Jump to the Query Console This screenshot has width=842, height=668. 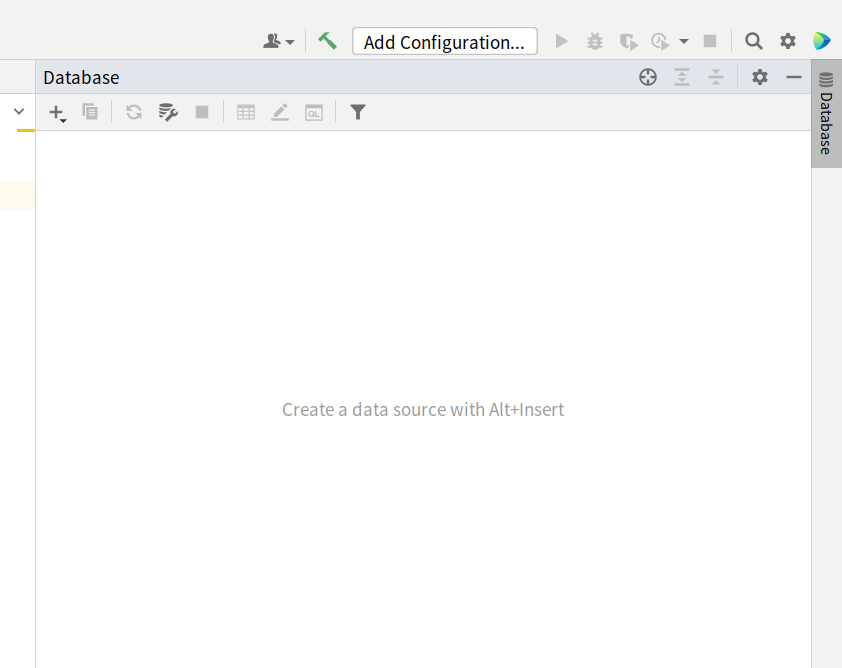[x=313, y=112]
